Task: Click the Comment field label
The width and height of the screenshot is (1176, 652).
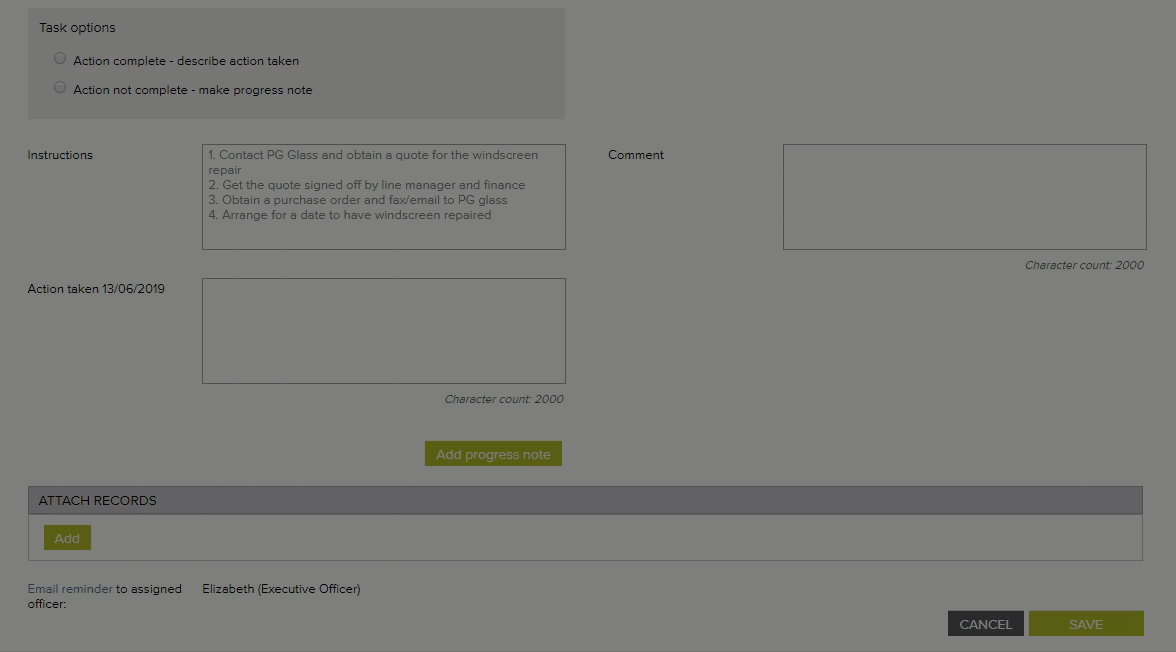Action: (635, 155)
